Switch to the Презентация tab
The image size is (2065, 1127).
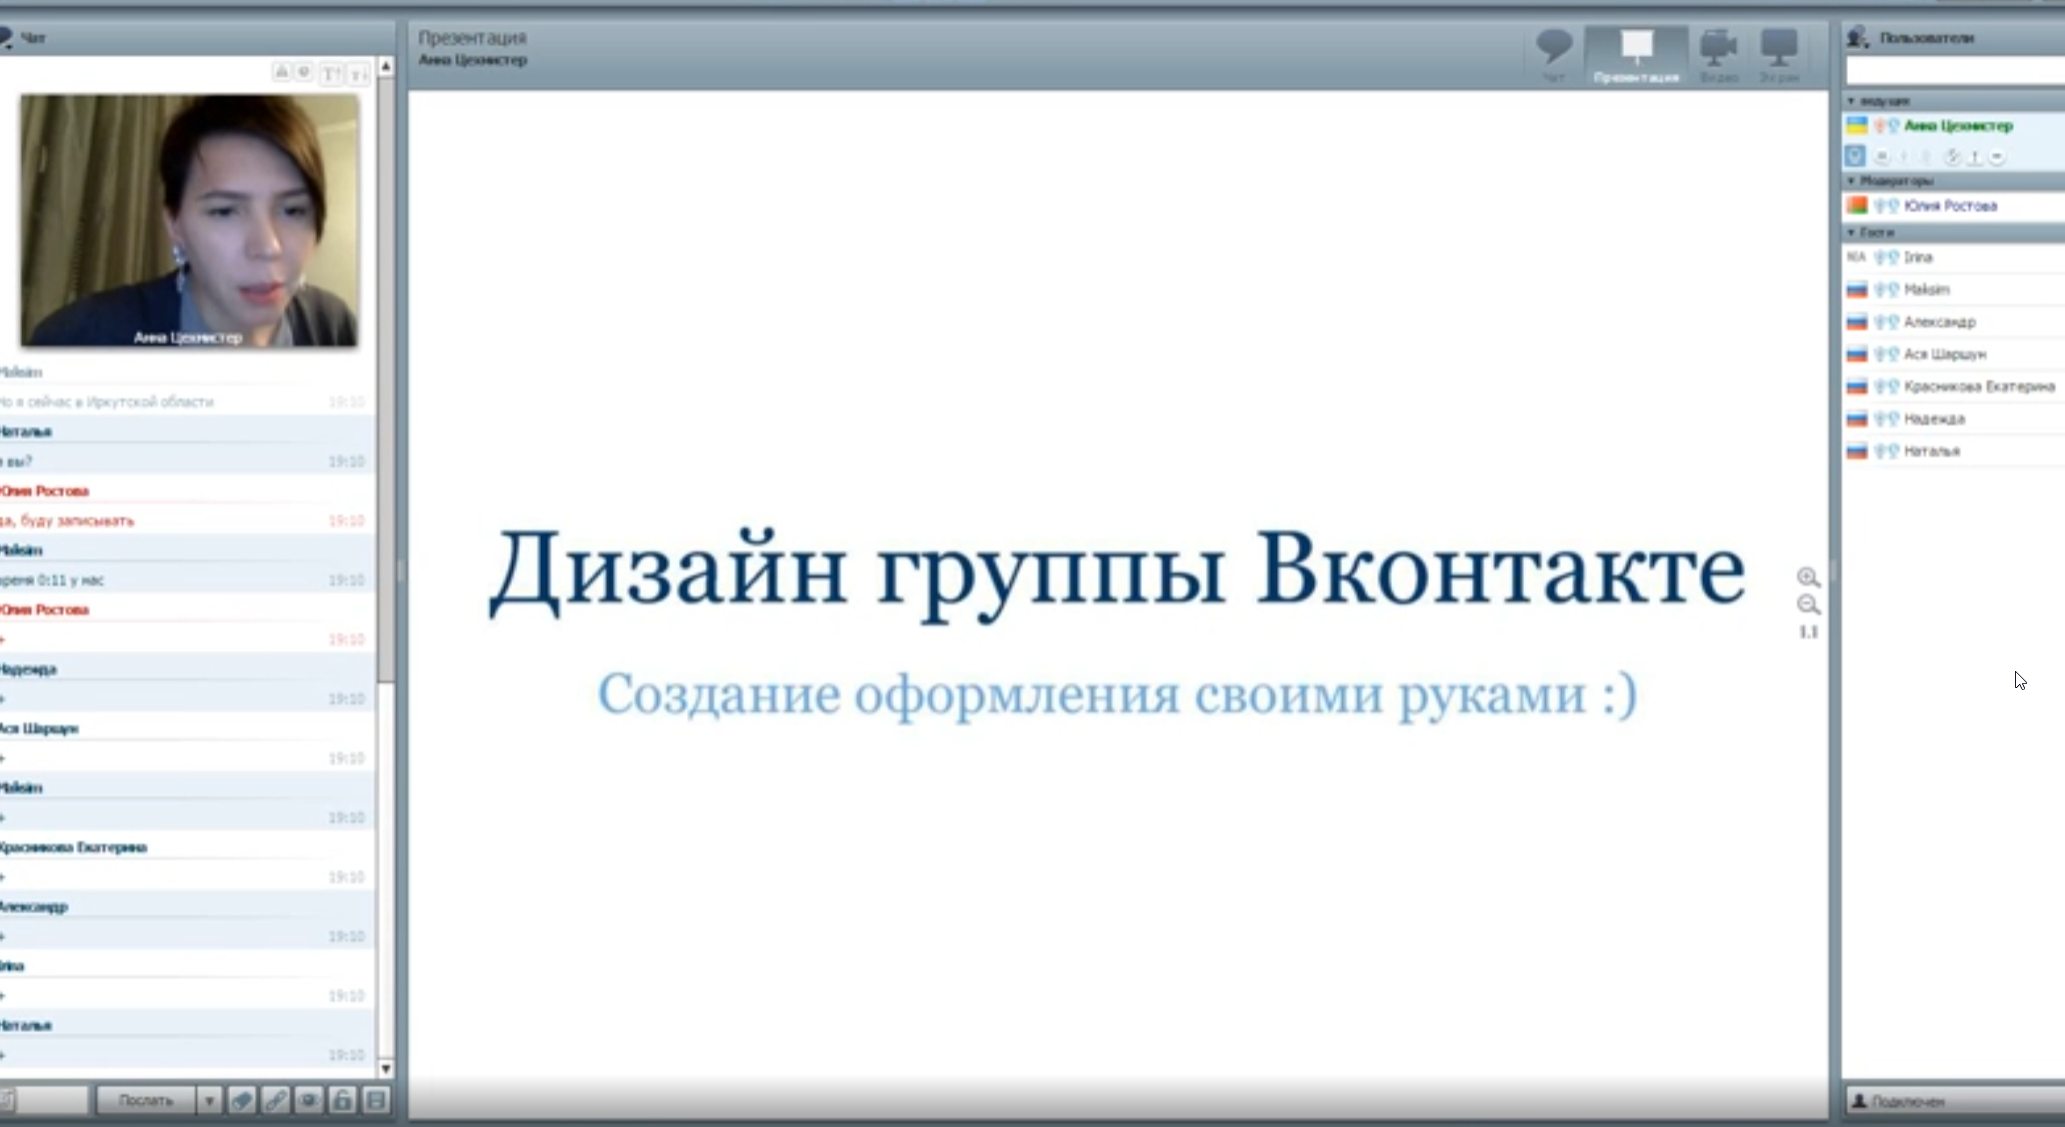(x=1636, y=47)
